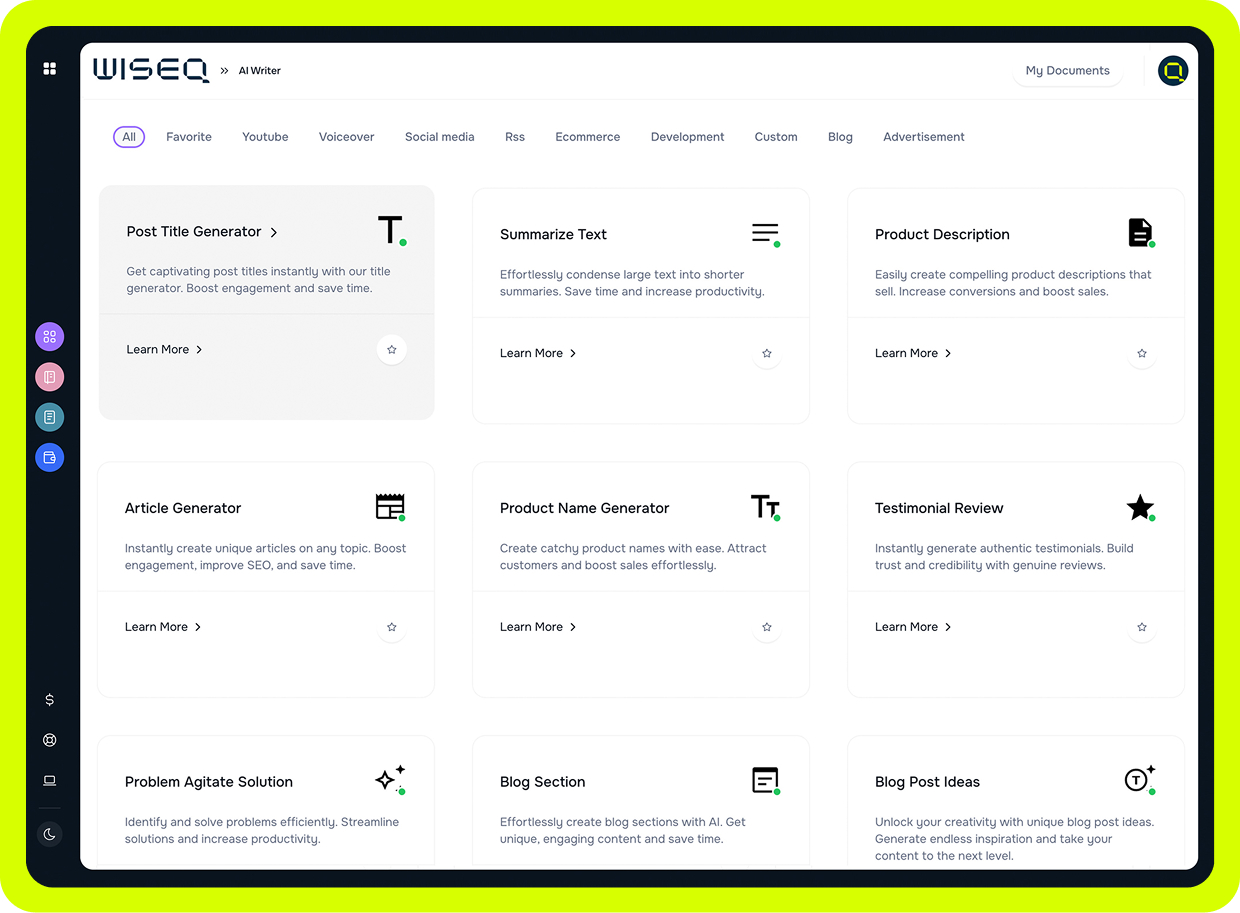The height and width of the screenshot is (913, 1240).
Task: Toggle dark mode with the moon icon
Action: (49, 833)
